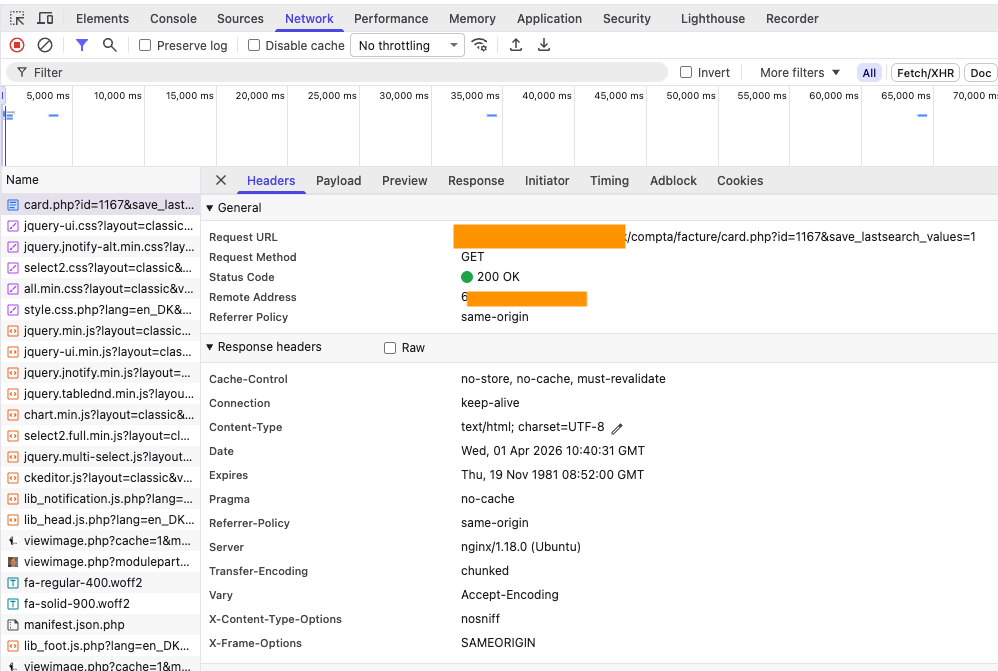
Task: Tick the Raw response headers checkbox
Action: [390, 348]
